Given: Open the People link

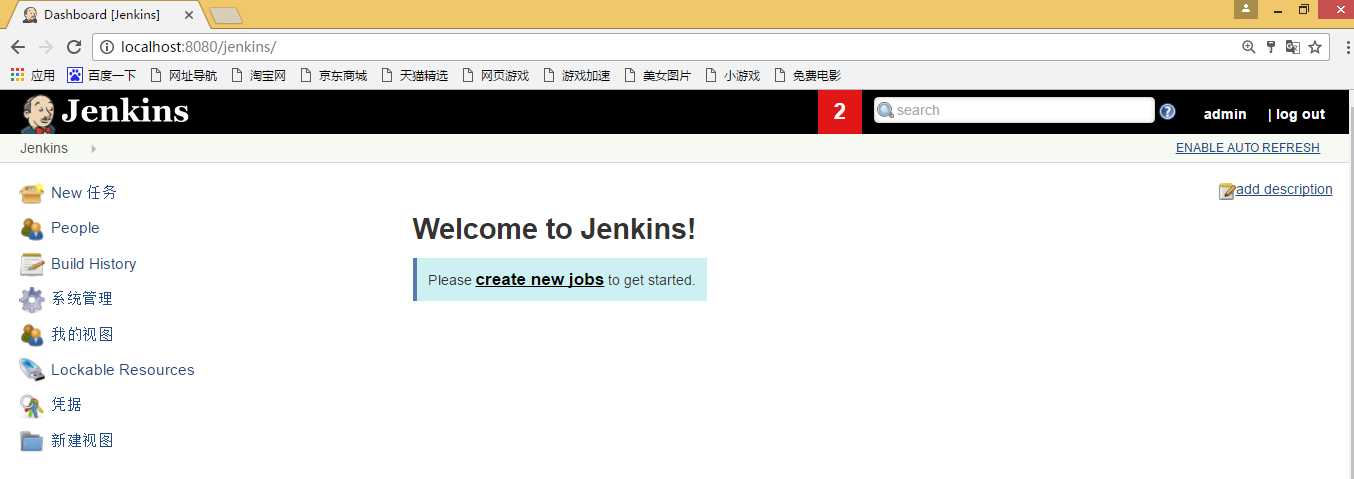Looking at the screenshot, I should 75,228.
